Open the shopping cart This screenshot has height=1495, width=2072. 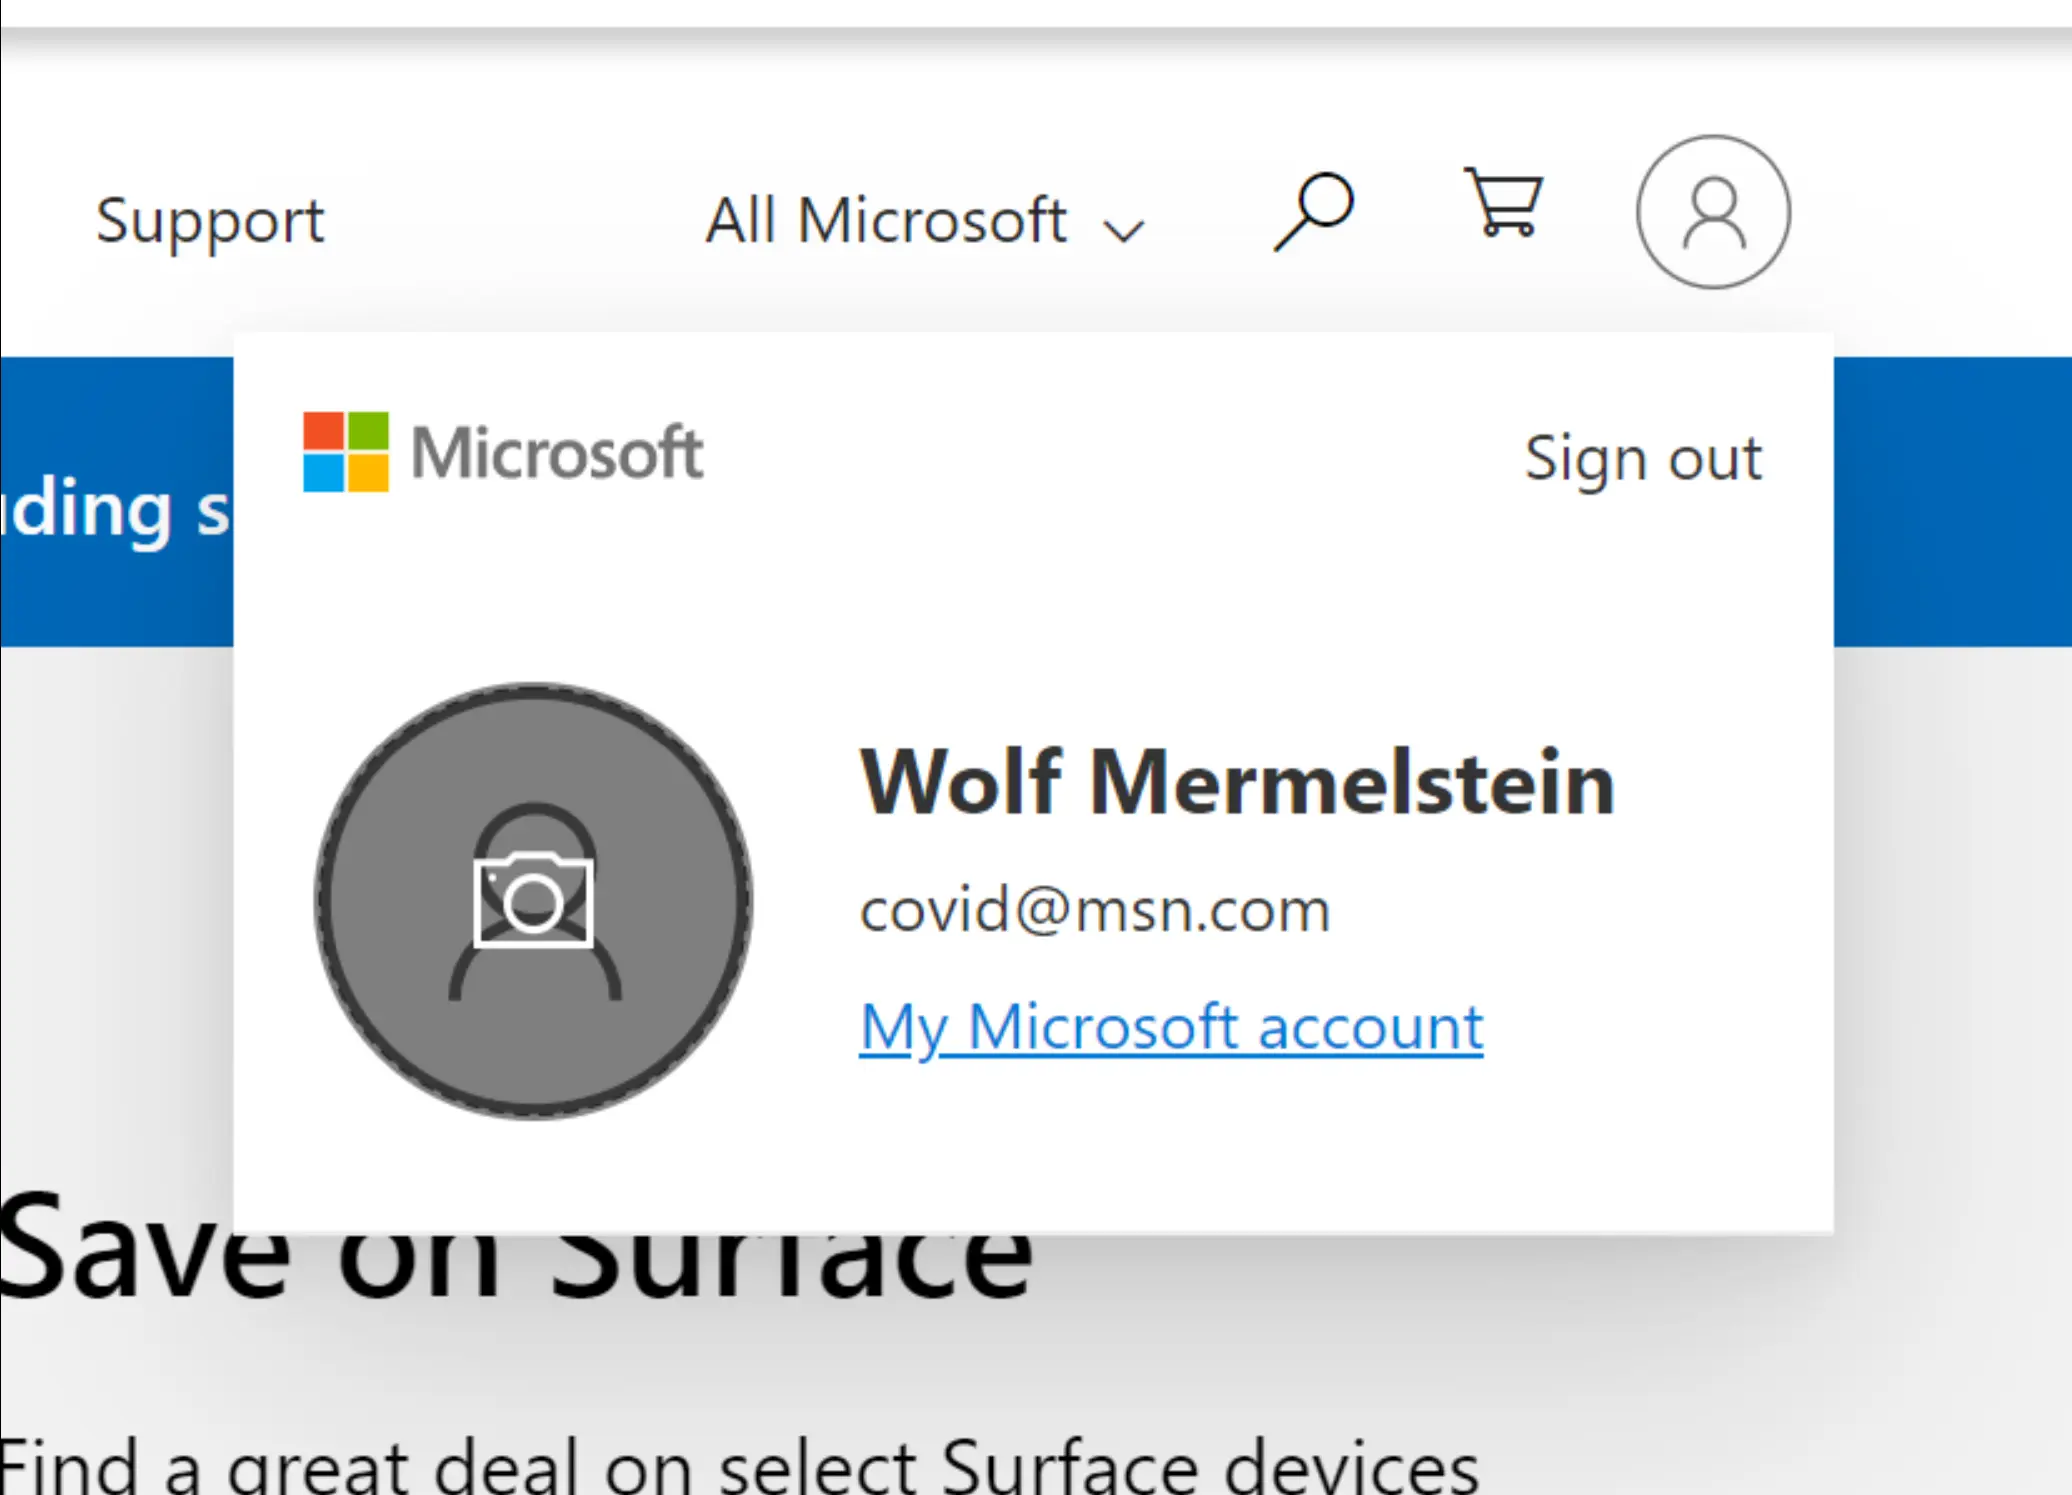tap(1503, 203)
